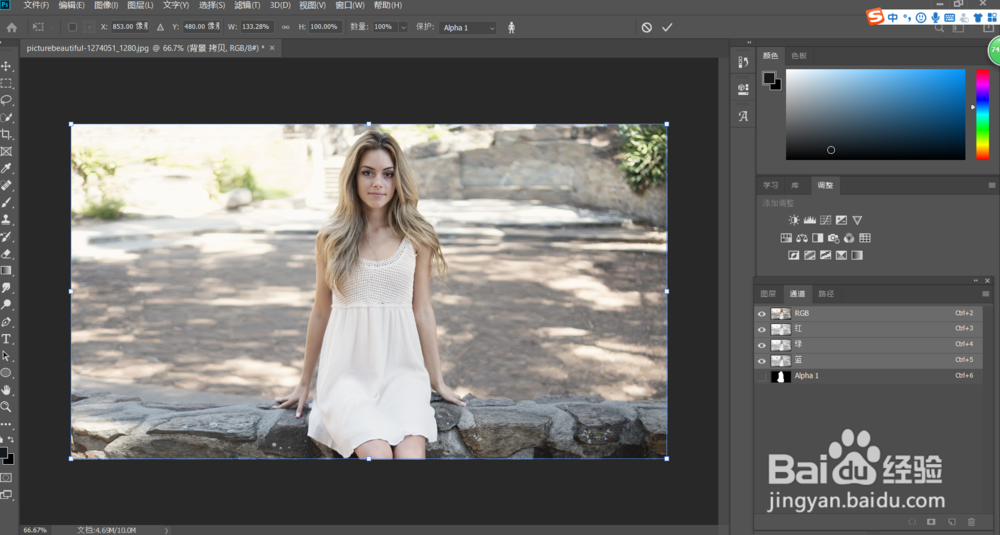This screenshot has width=1000, height=535.
Task: Select the Rectangular Marquee tool
Action: 6,84
